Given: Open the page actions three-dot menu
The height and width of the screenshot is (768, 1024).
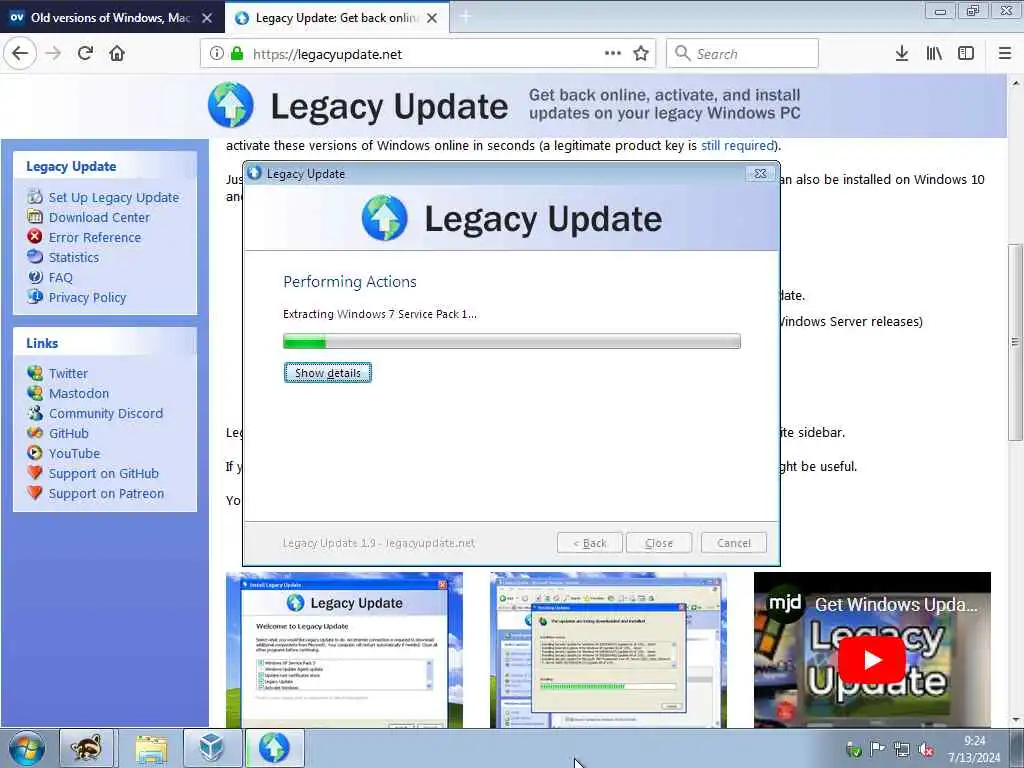Looking at the screenshot, I should click(613, 54).
